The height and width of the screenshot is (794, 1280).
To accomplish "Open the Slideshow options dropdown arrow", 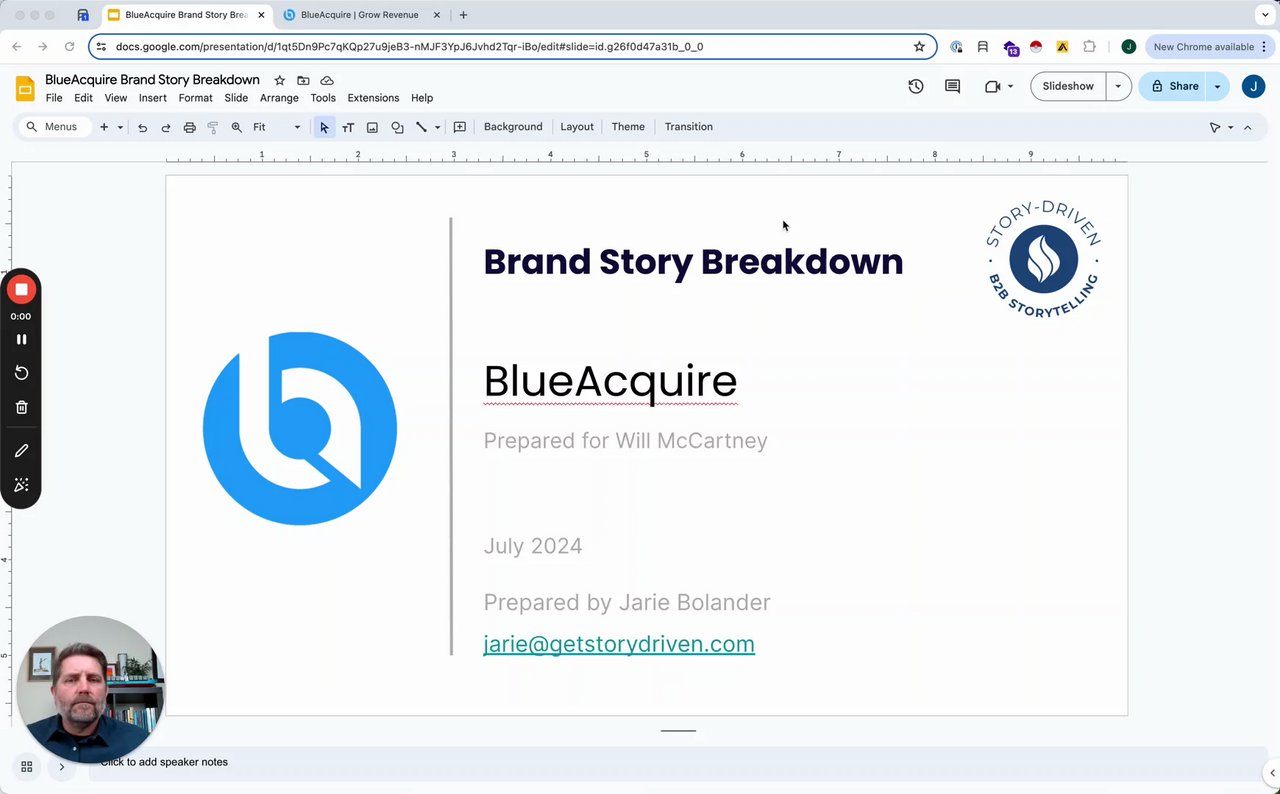I will click(1118, 86).
